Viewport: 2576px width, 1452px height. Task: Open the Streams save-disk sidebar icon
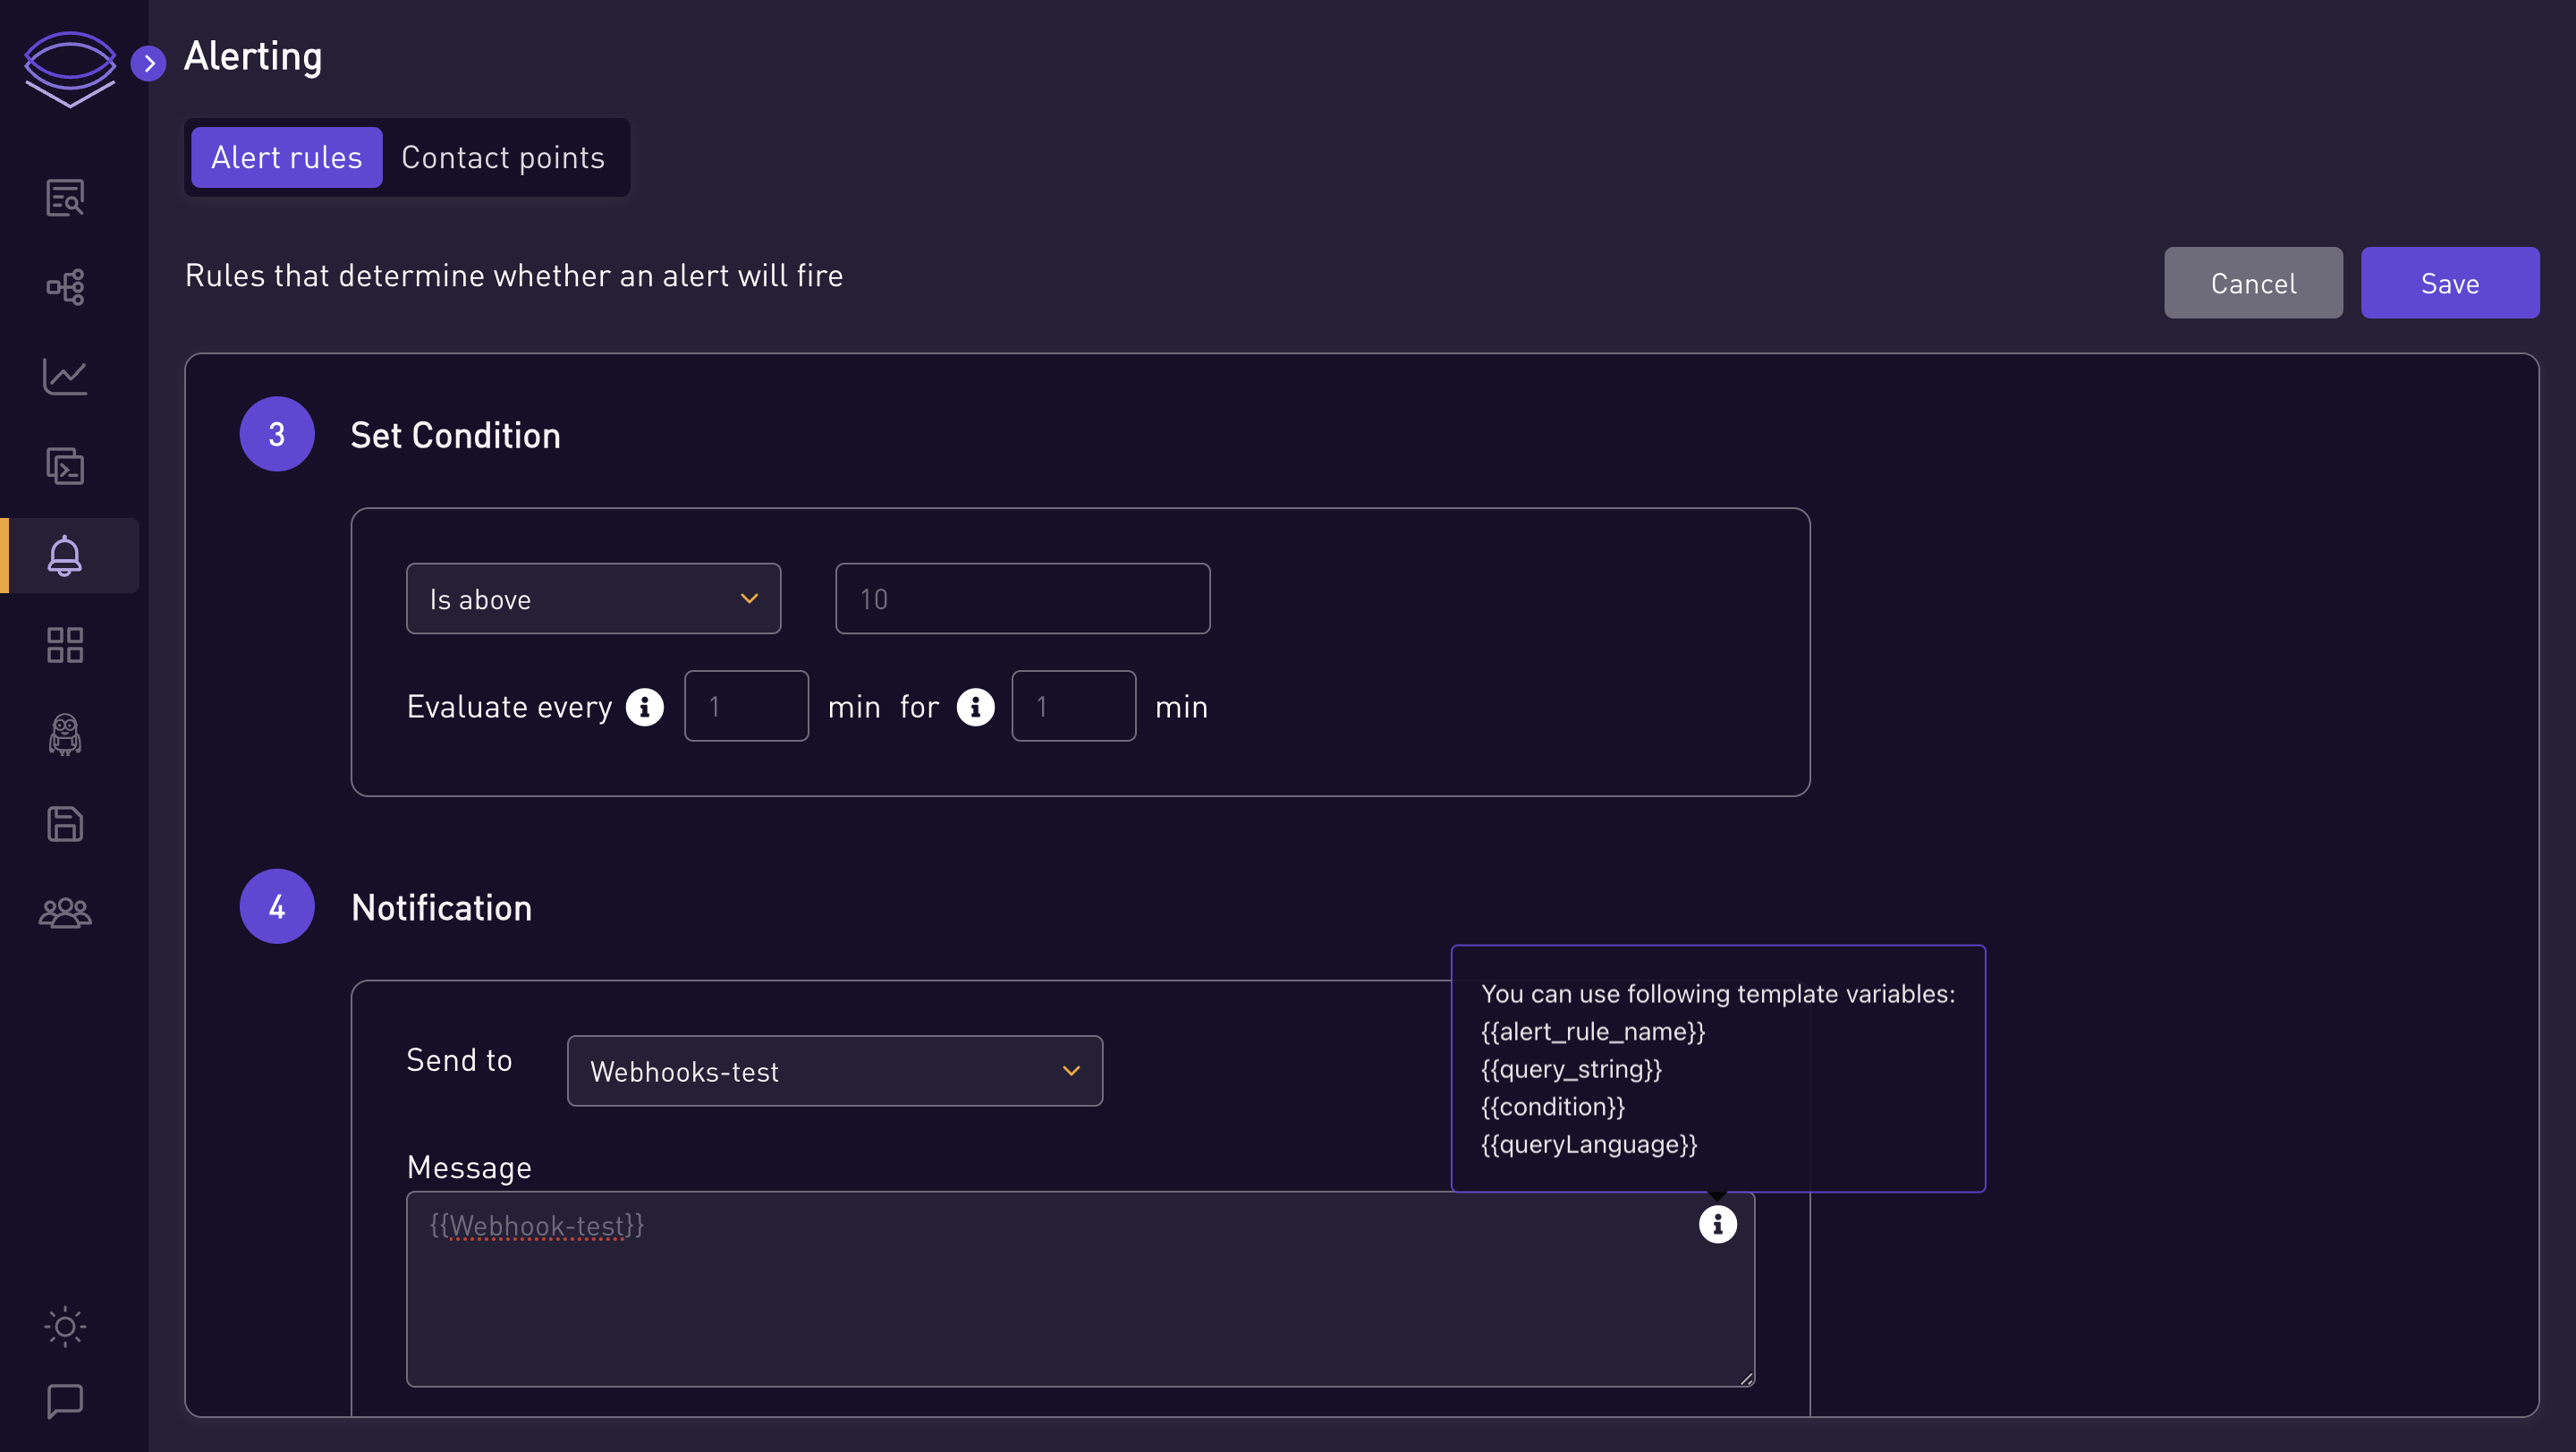[65, 824]
